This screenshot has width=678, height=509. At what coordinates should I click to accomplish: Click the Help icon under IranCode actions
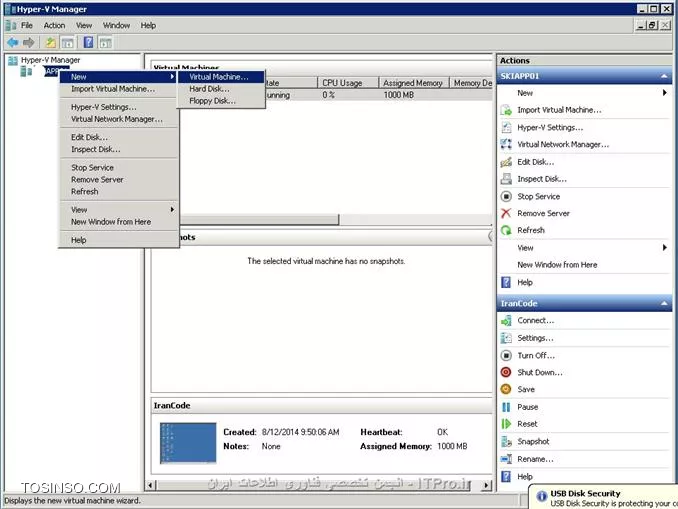pyautogui.click(x=506, y=477)
